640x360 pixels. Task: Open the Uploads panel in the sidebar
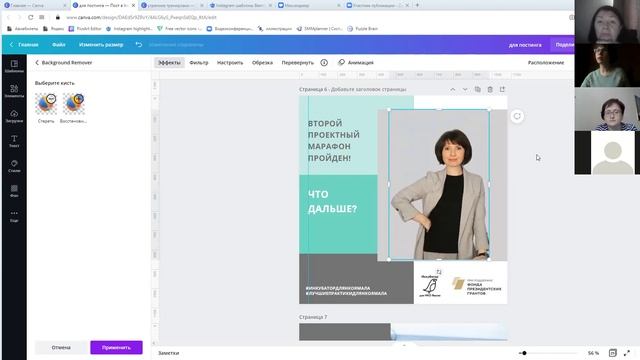click(x=14, y=116)
